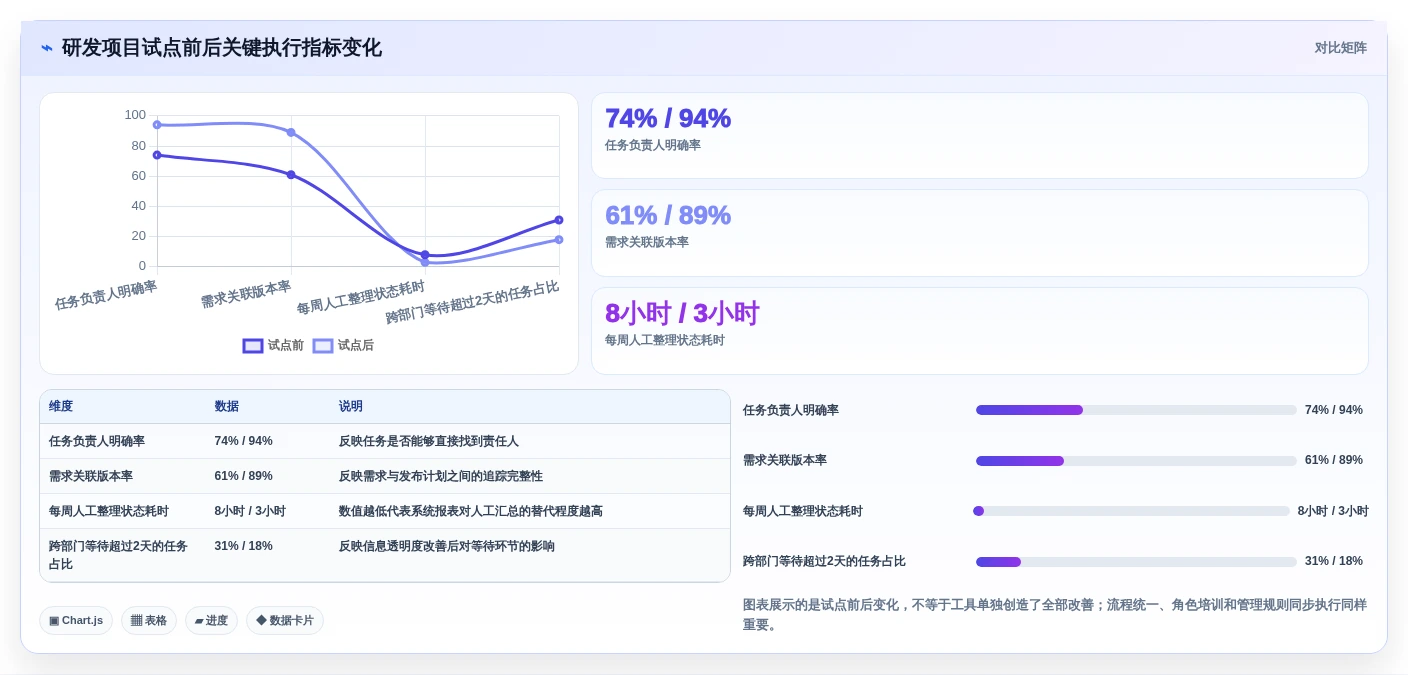1408x675 pixels.
Task: Click the Chart.js tag chip
Action: pyautogui.click(x=76, y=621)
